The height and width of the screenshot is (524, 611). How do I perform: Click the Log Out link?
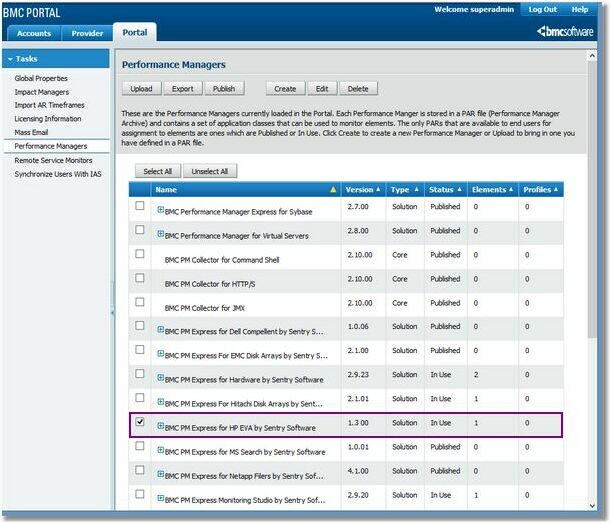[x=543, y=9]
